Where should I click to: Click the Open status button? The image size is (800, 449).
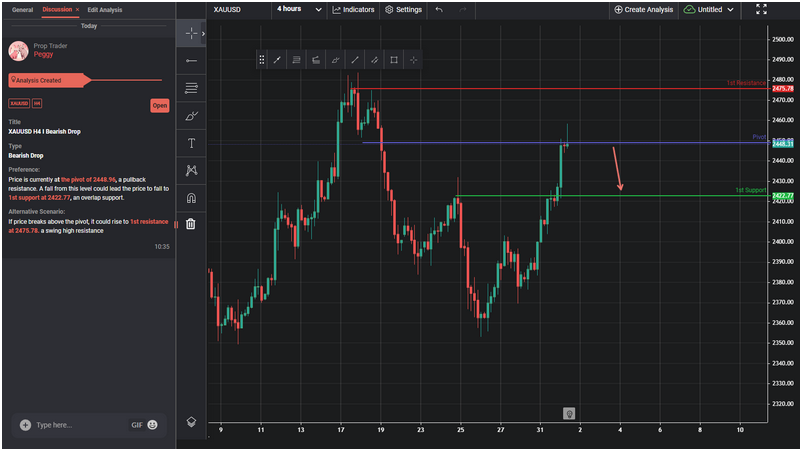pyautogui.click(x=160, y=106)
